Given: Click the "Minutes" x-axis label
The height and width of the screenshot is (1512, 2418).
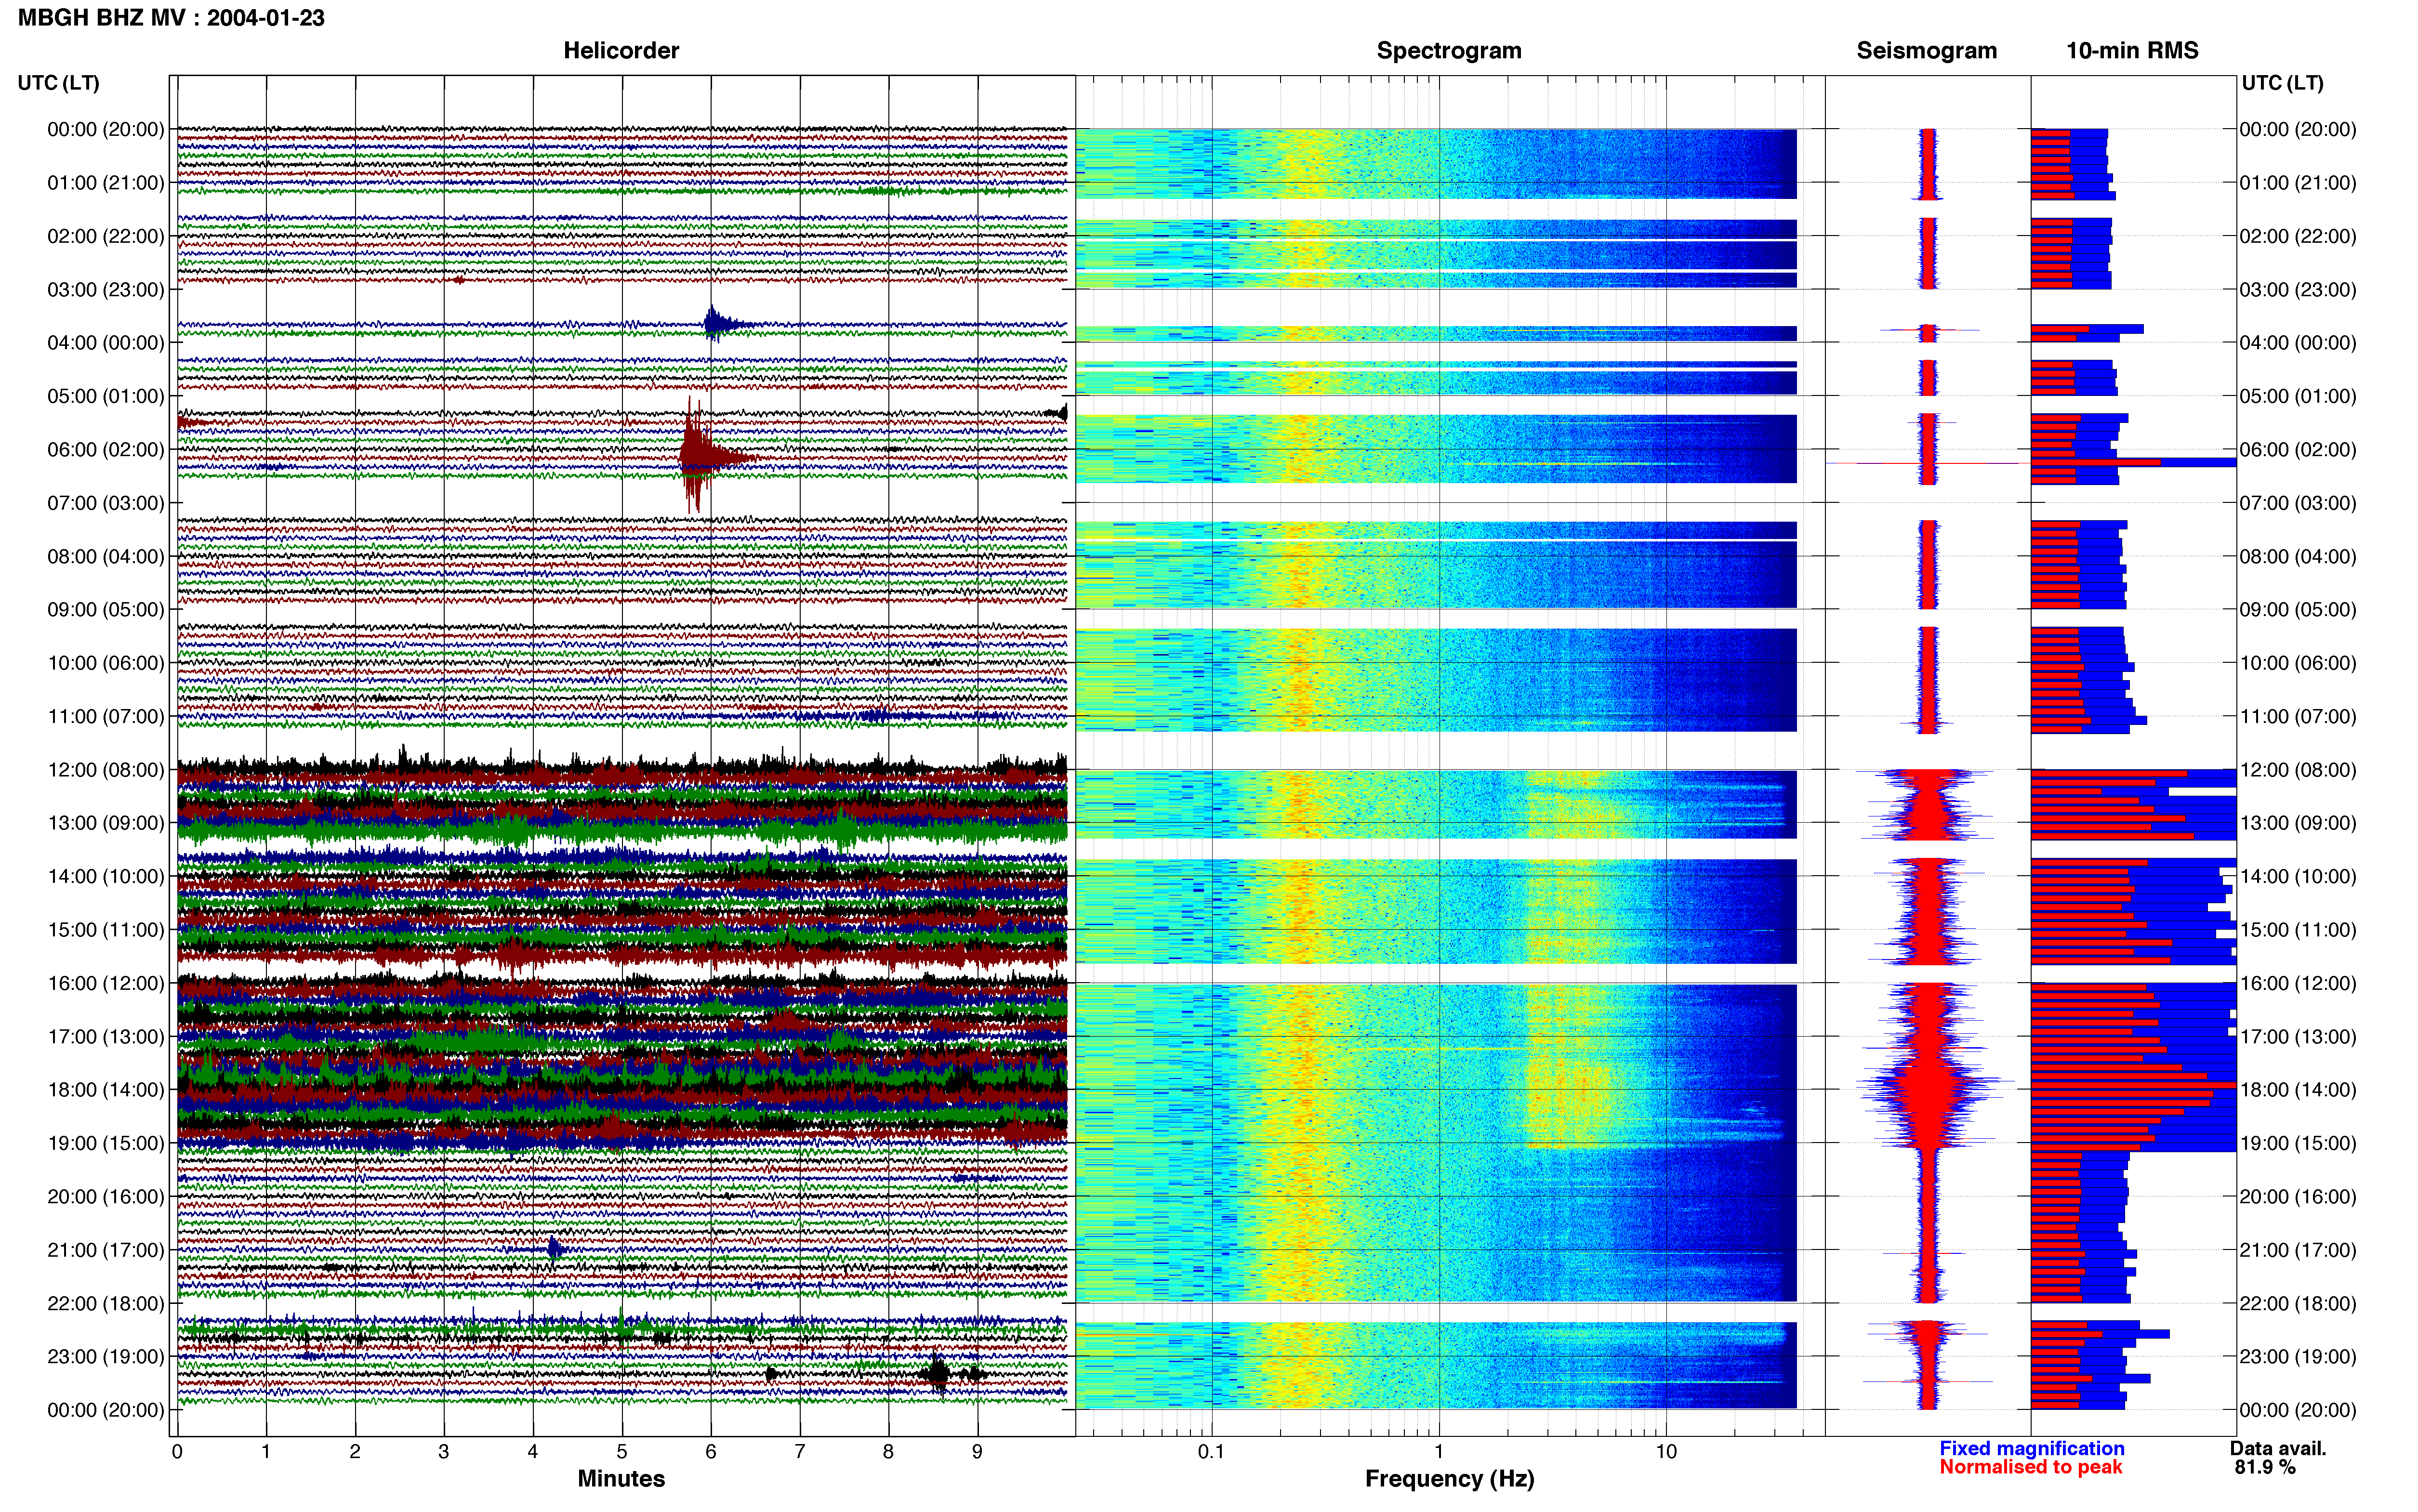Looking at the screenshot, I should [x=621, y=1479].
